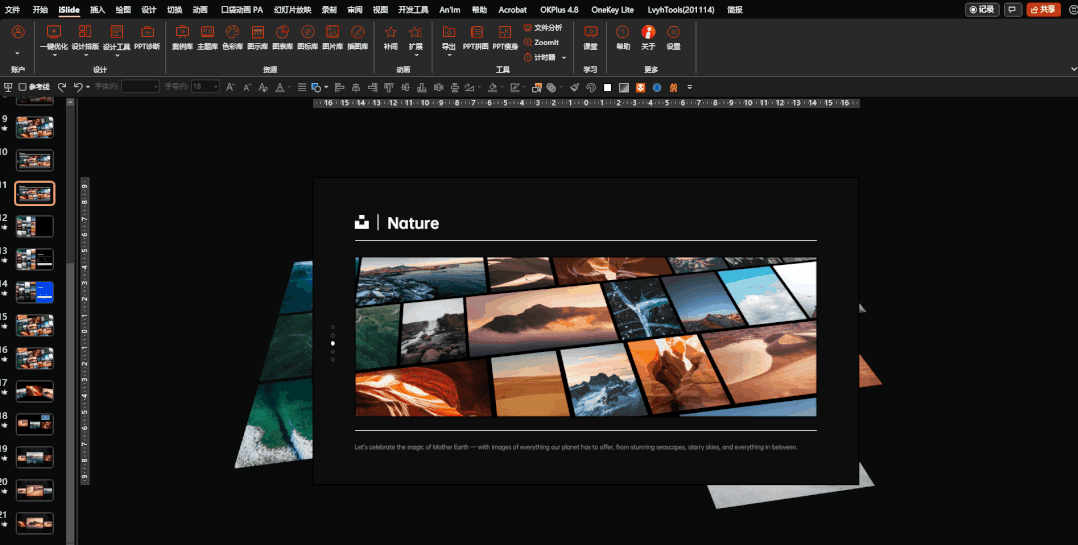Viewport: 1078px width, 545px height.
Task: Click the 共享 share button
Action: coord(1044,10)
